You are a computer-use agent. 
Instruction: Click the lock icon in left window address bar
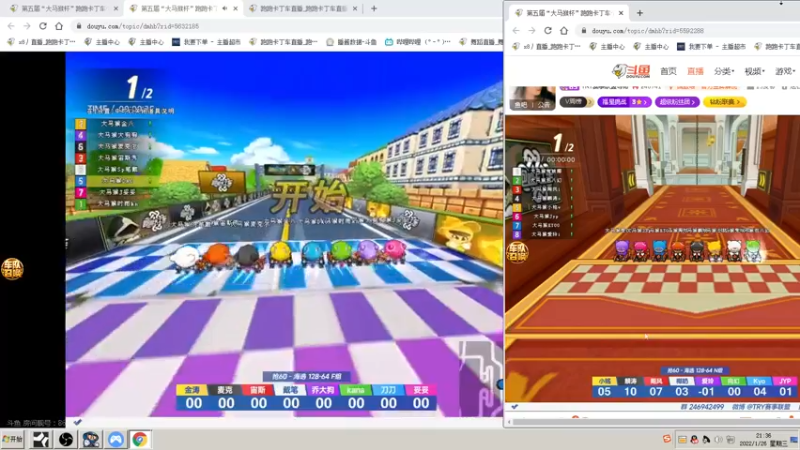click(x=78, y=26)
